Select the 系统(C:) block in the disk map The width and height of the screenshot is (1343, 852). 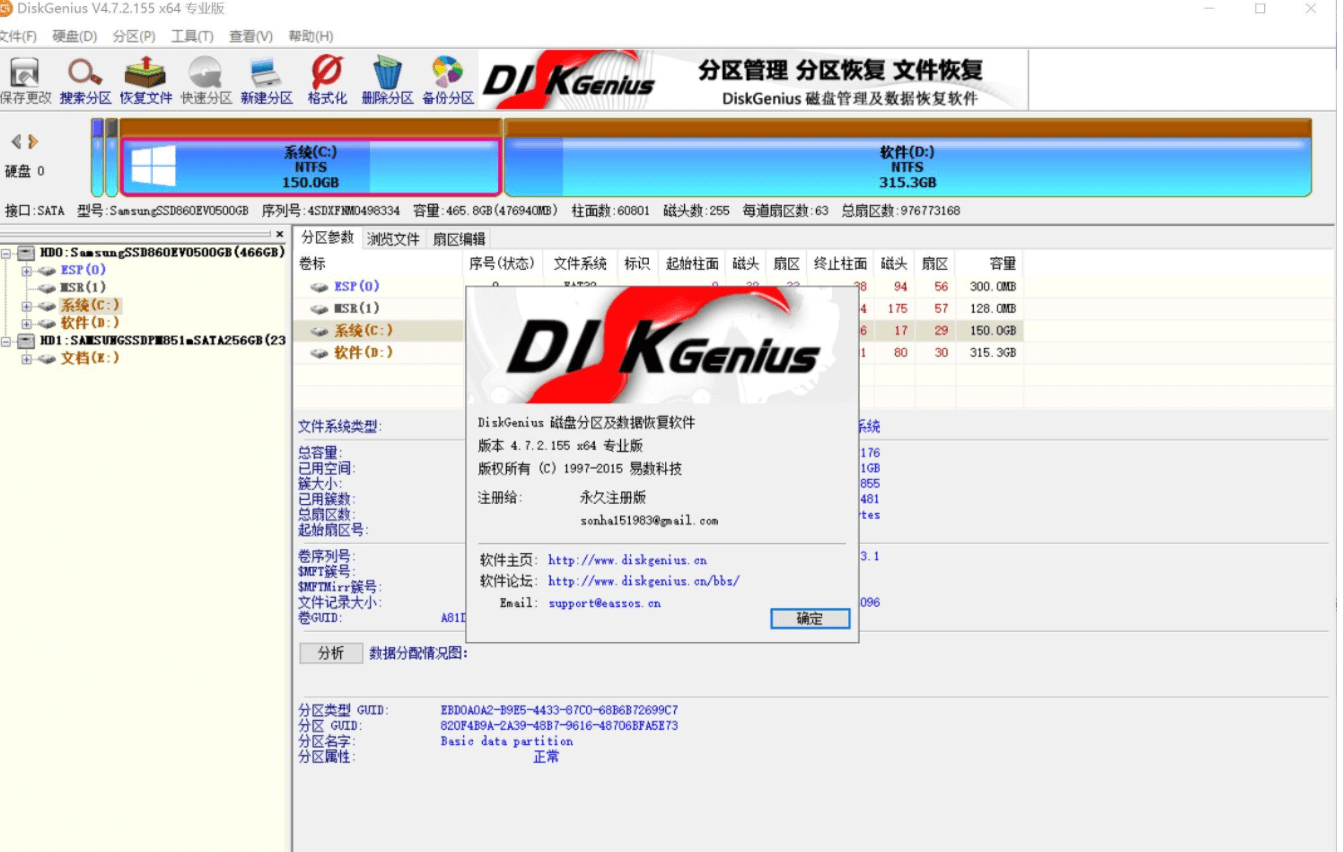point(310,167)
